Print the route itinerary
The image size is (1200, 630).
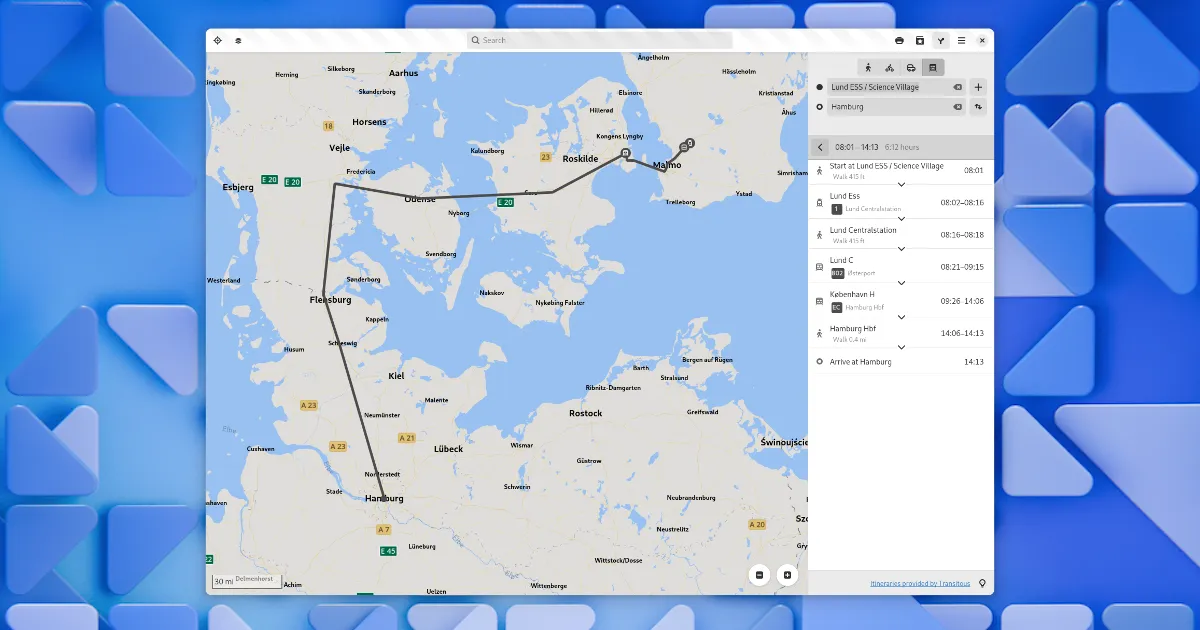click(x=899, y=41)
